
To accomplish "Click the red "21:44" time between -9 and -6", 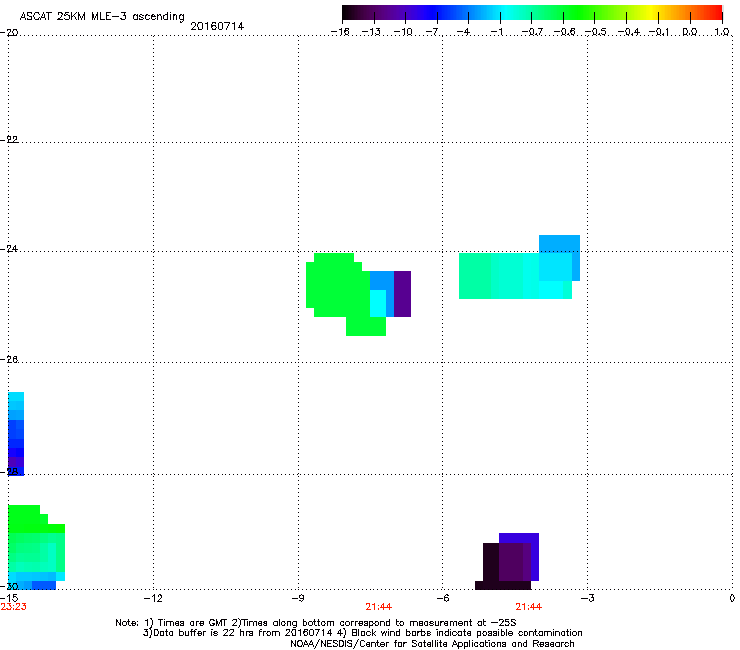I will coord(378,607).
